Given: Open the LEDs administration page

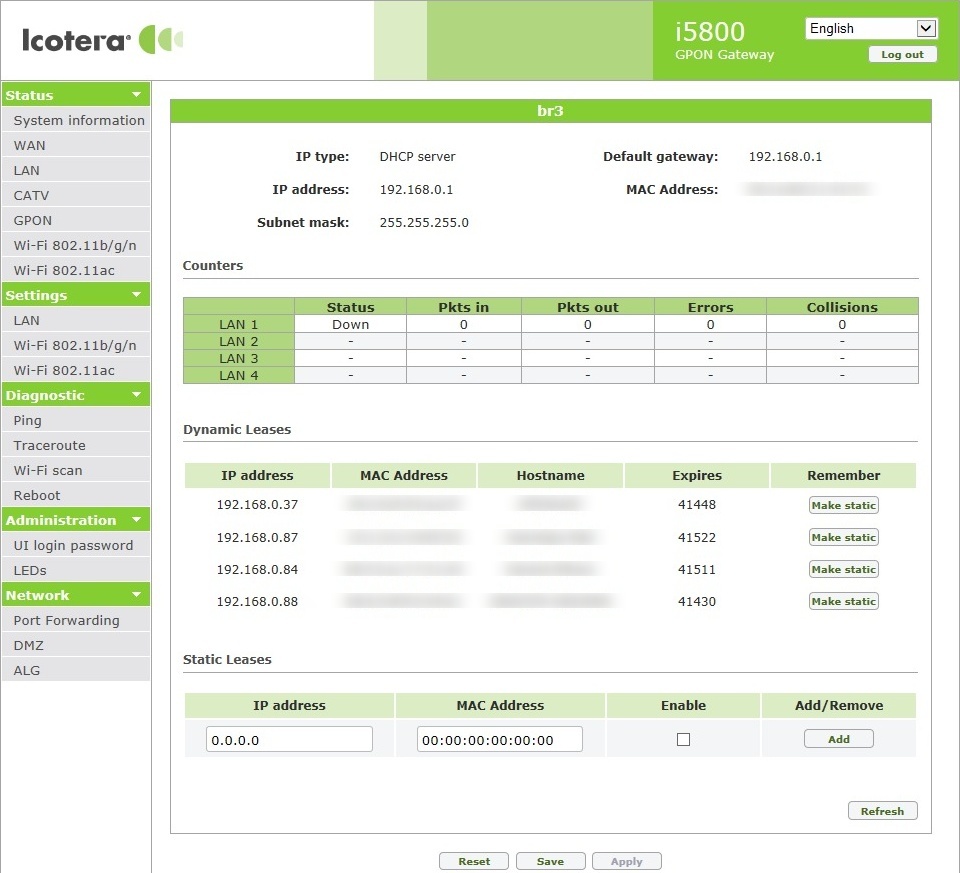Looking at the screenshot, I should (x=29, y=570).
